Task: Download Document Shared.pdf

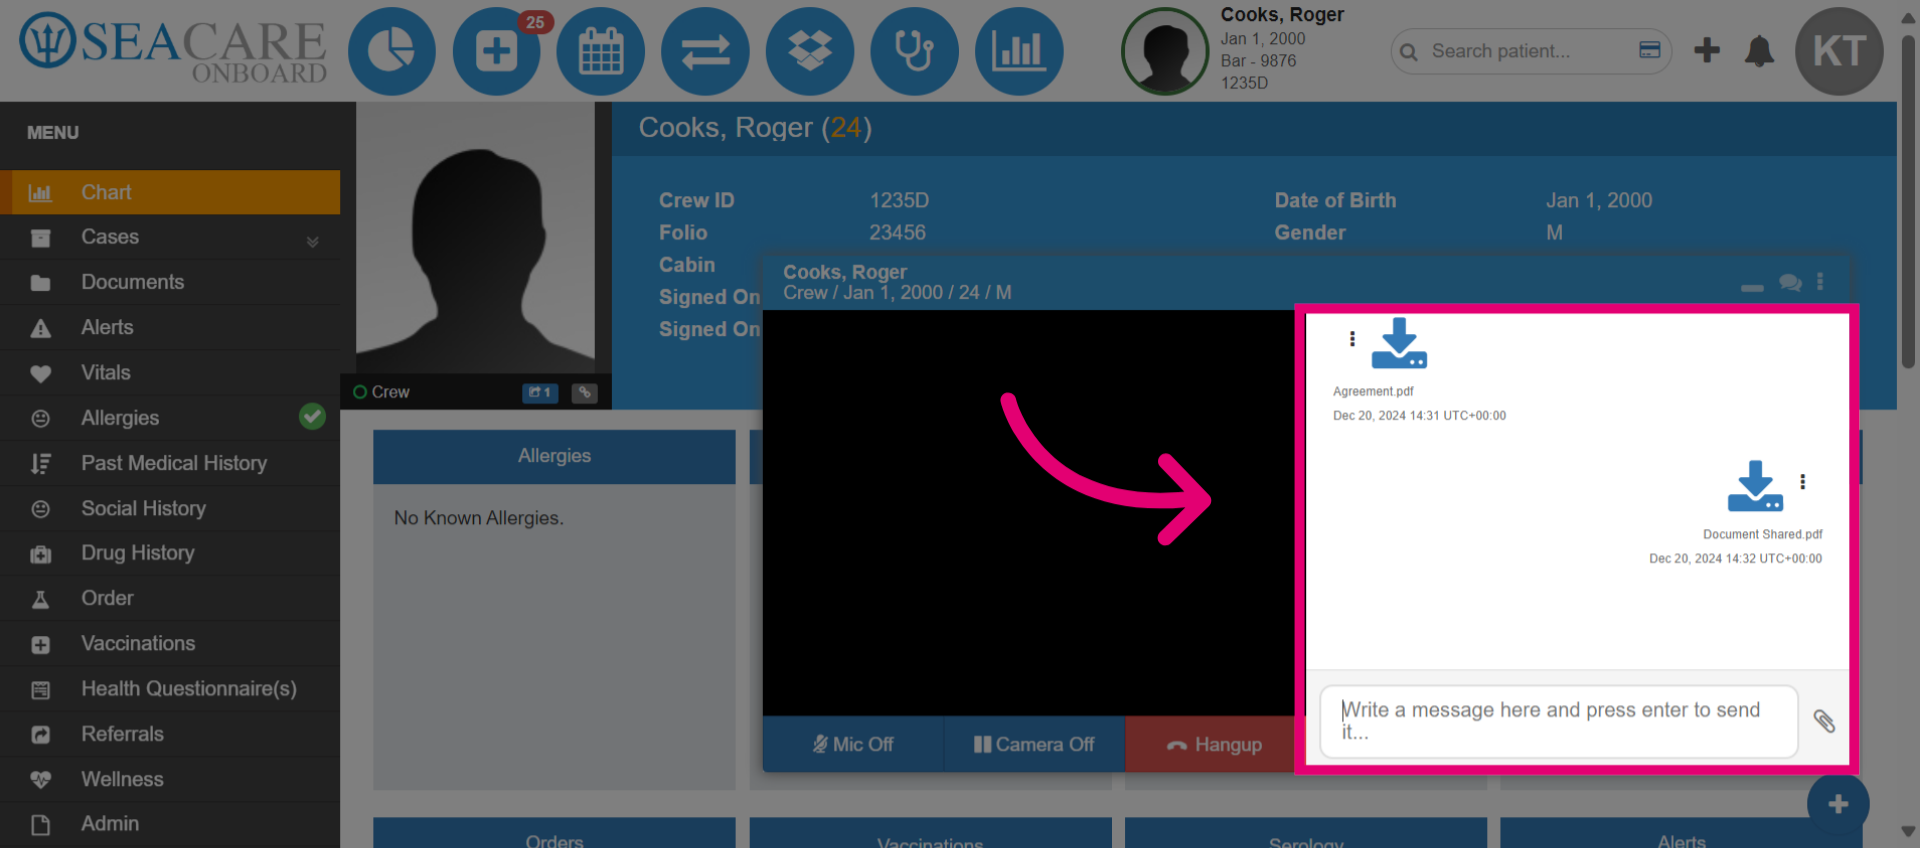Action: [x=1756, y=486]
